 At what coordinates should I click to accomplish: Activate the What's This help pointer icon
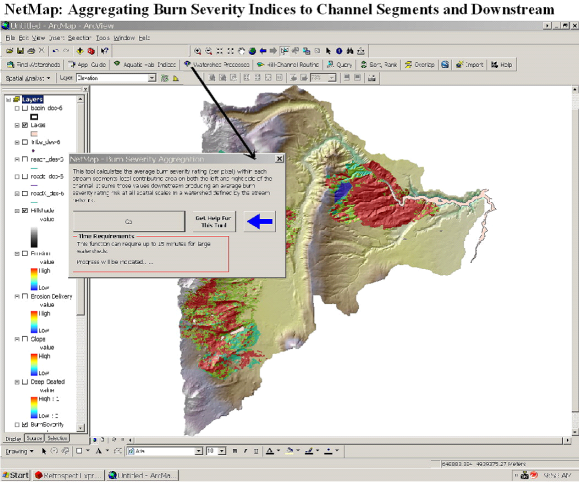click(105, 51)
